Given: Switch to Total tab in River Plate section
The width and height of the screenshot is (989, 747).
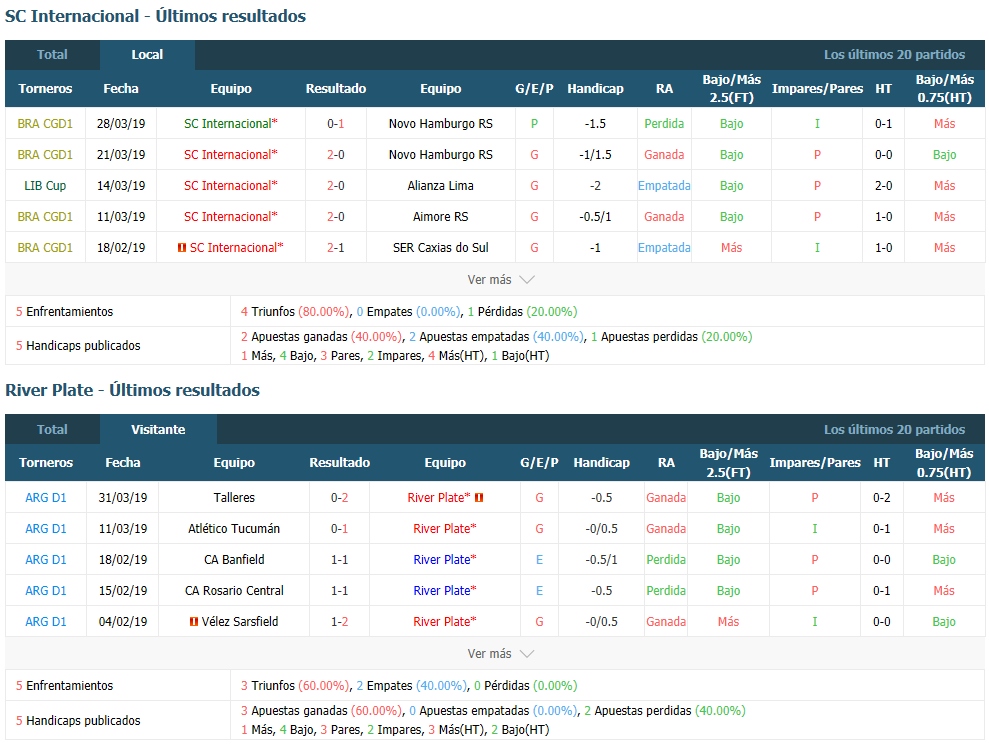Looking at the screenshot, I should [x=52, y=430].
